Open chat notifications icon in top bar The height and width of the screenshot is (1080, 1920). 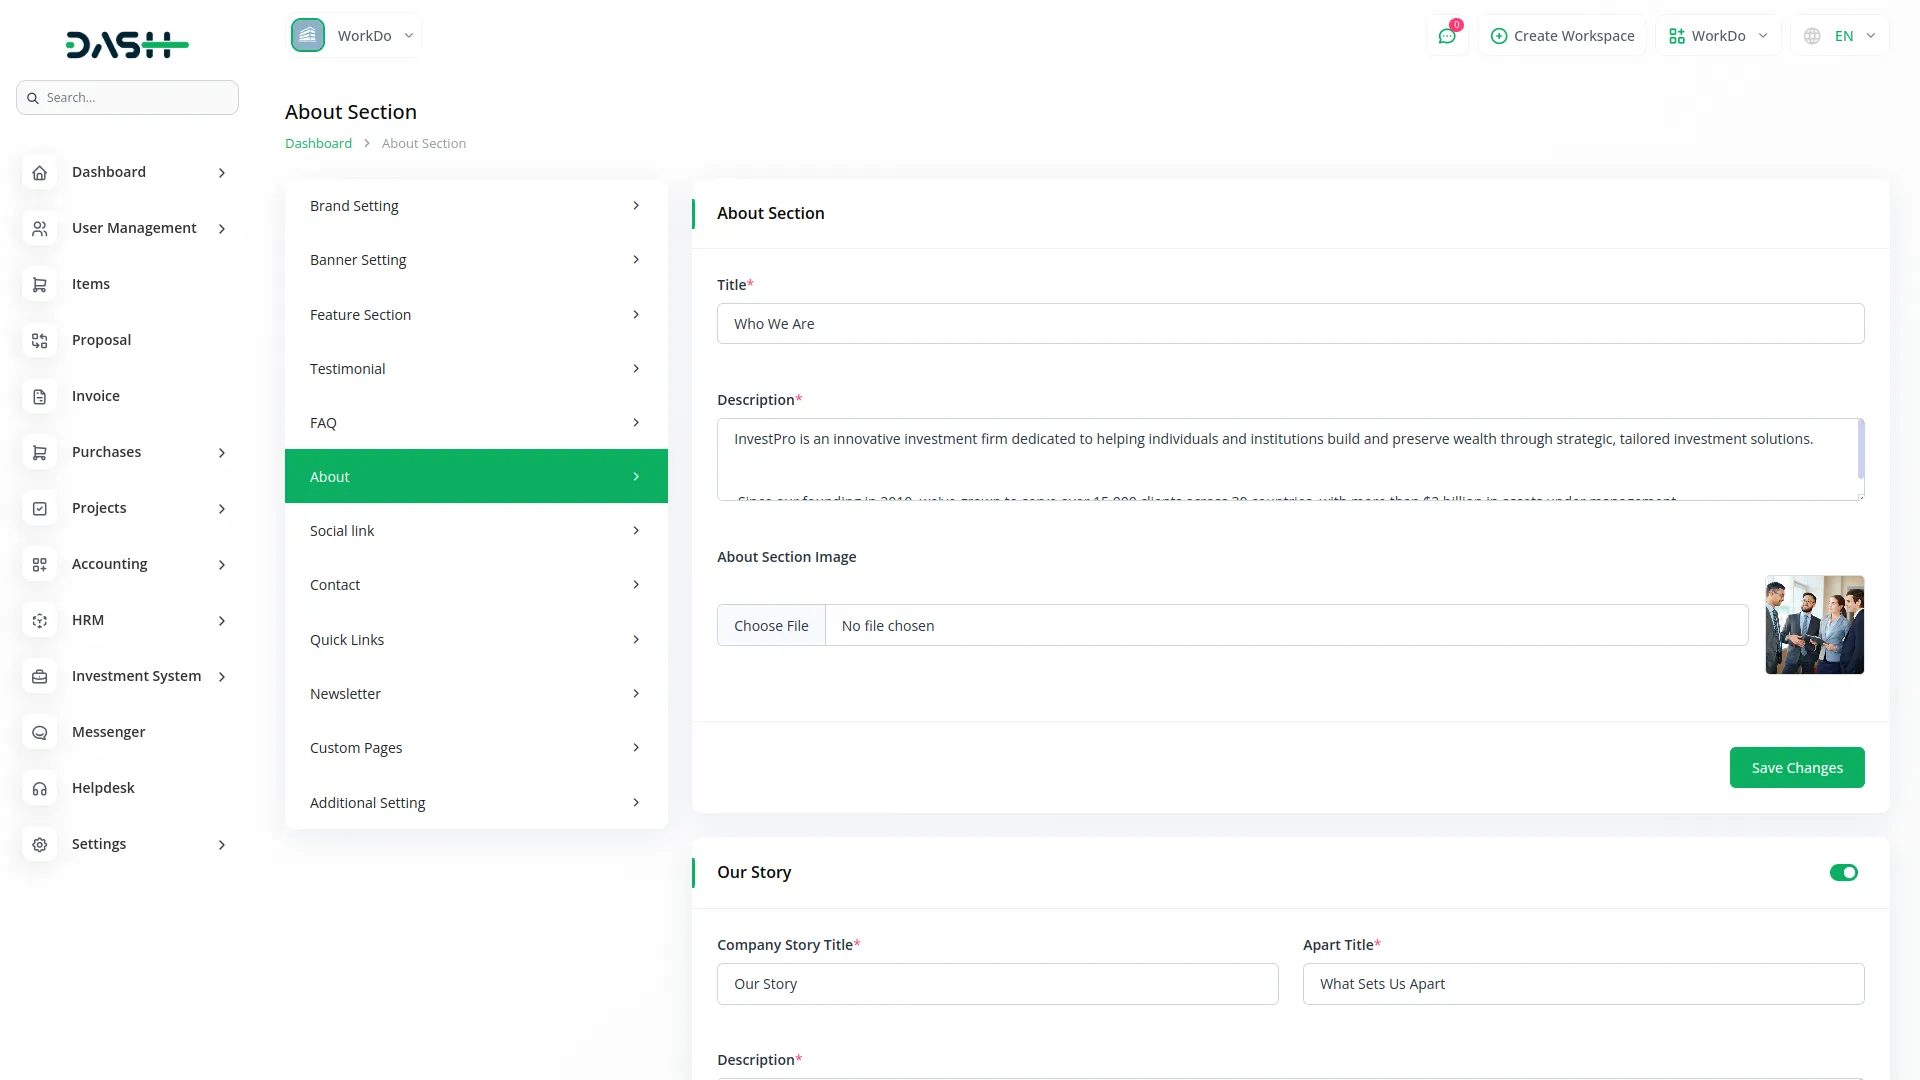click(1447, 36)
